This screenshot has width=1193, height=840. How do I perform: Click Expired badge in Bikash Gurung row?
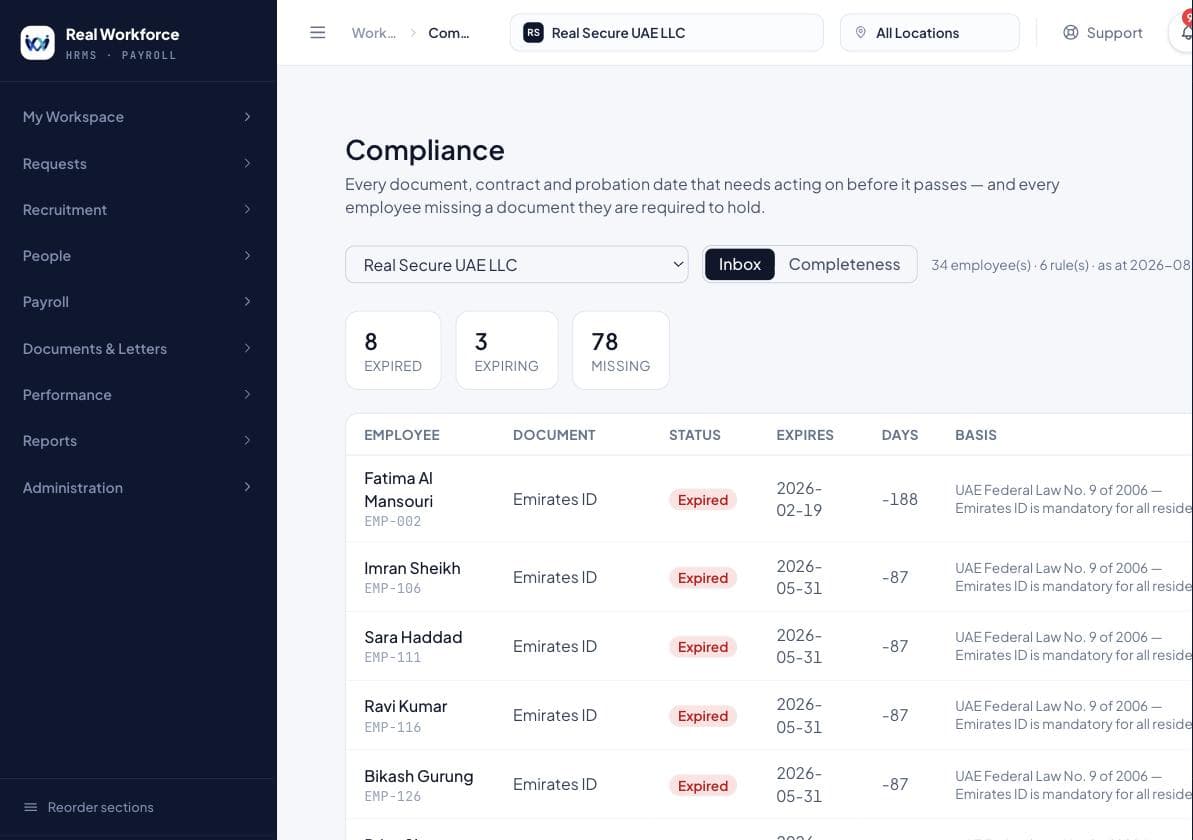click(x=703, y=786)
